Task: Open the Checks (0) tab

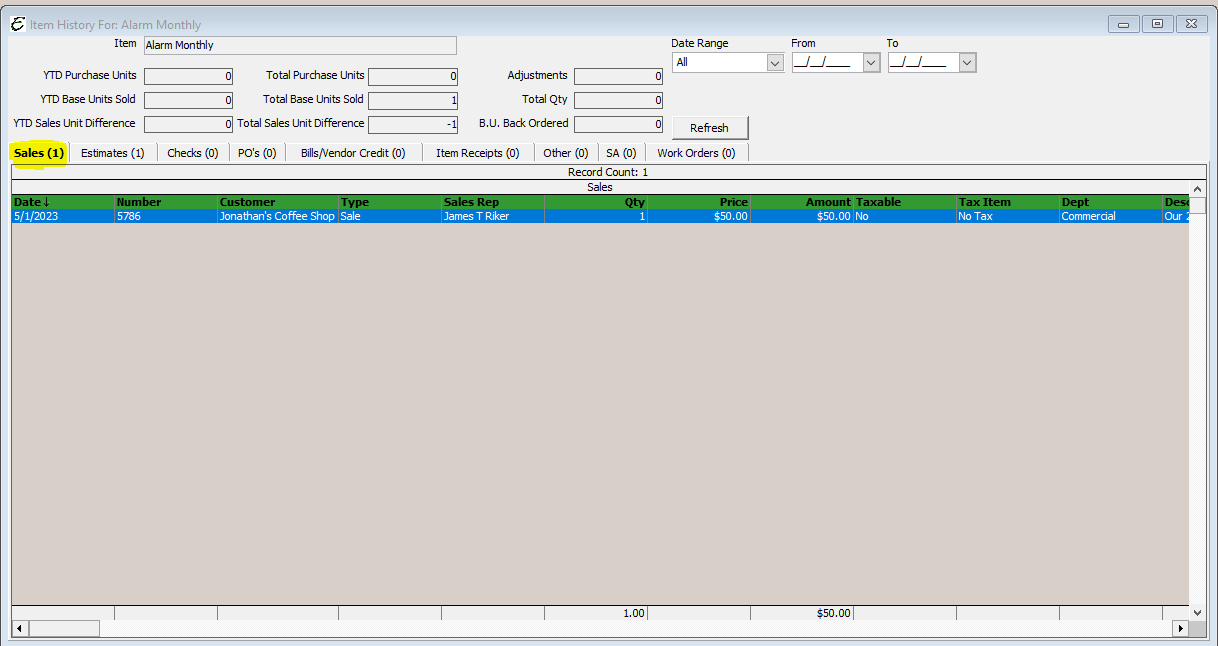Action: coord(192,153)
